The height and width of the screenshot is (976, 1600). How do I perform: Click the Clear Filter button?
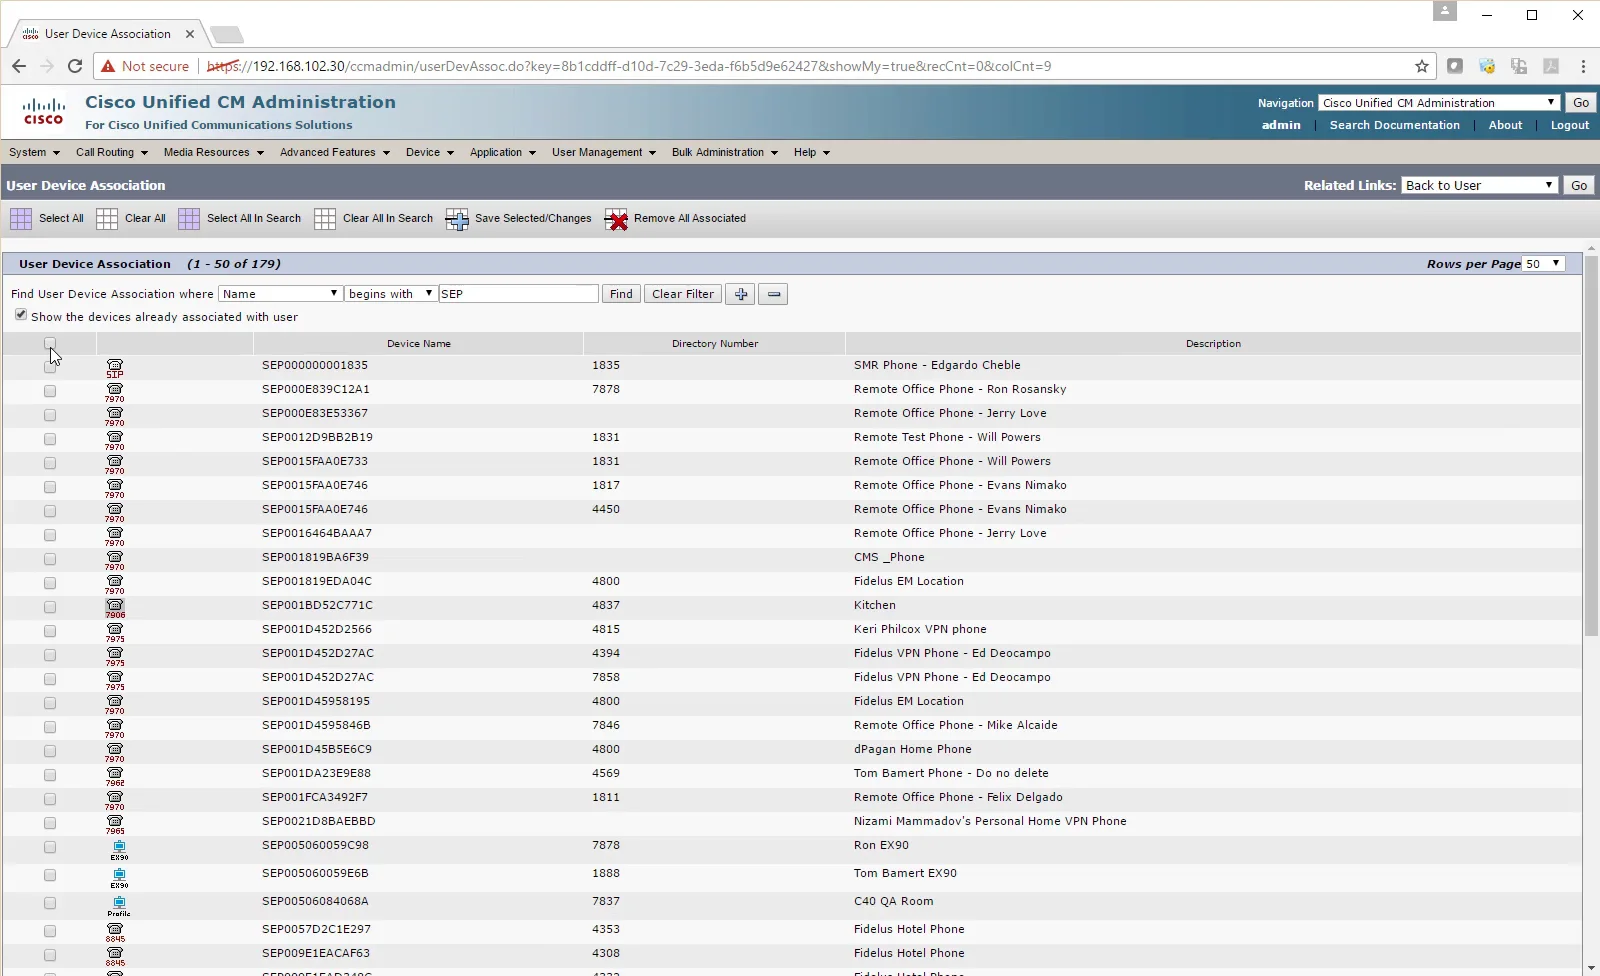pyautogui.click(x=683, y=294)
